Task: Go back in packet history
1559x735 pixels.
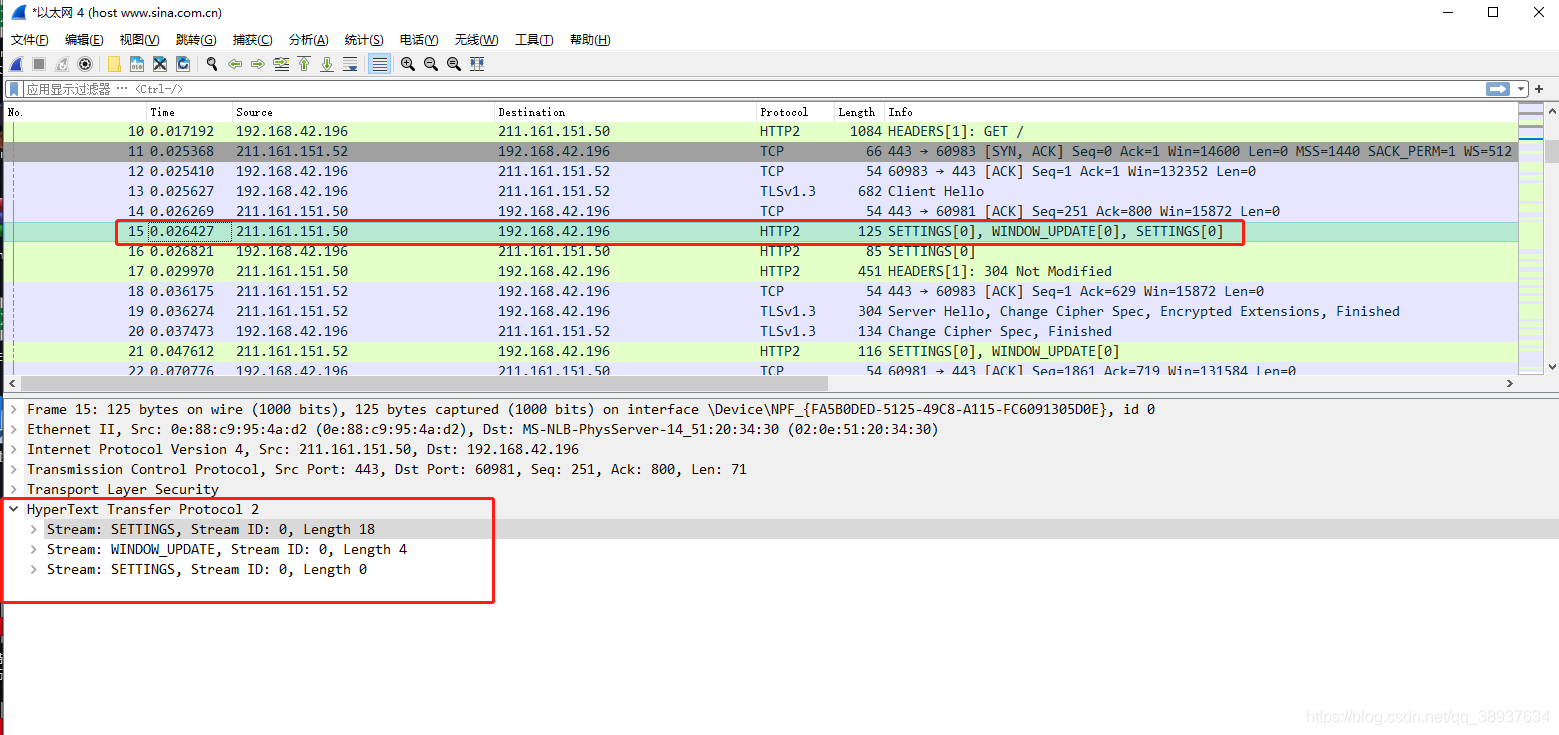Action: coord(235,64)
